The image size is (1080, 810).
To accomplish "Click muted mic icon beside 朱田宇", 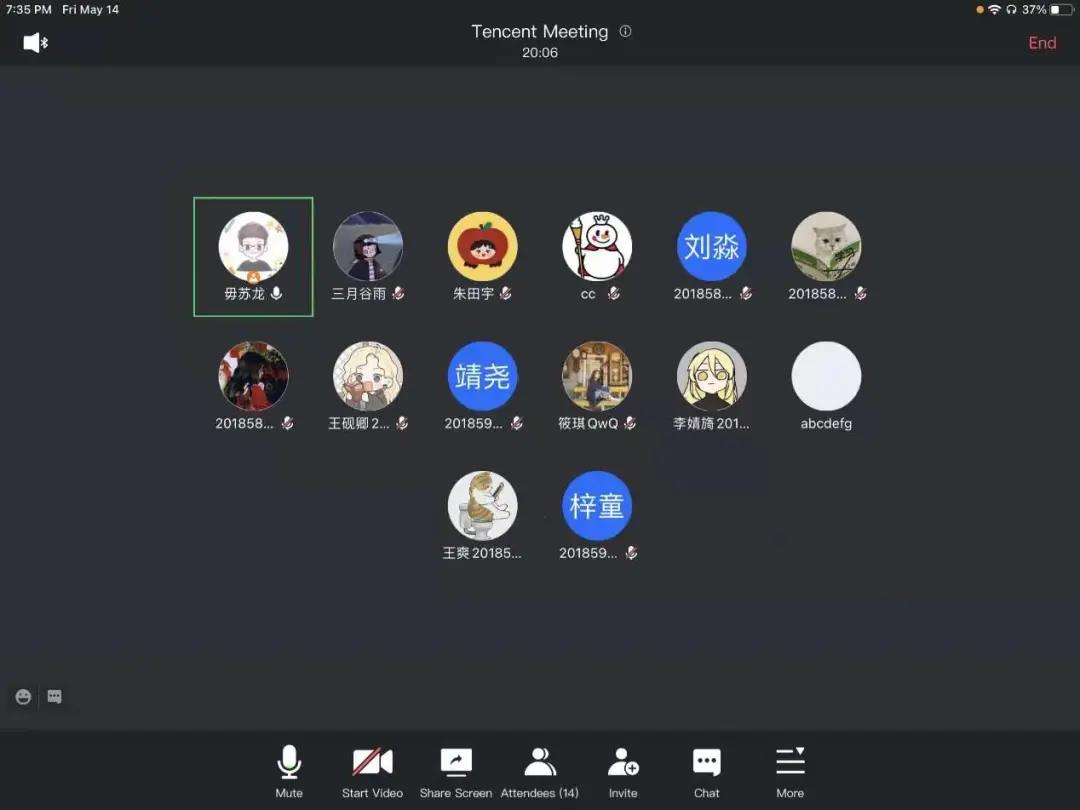I will coord(506,293).
